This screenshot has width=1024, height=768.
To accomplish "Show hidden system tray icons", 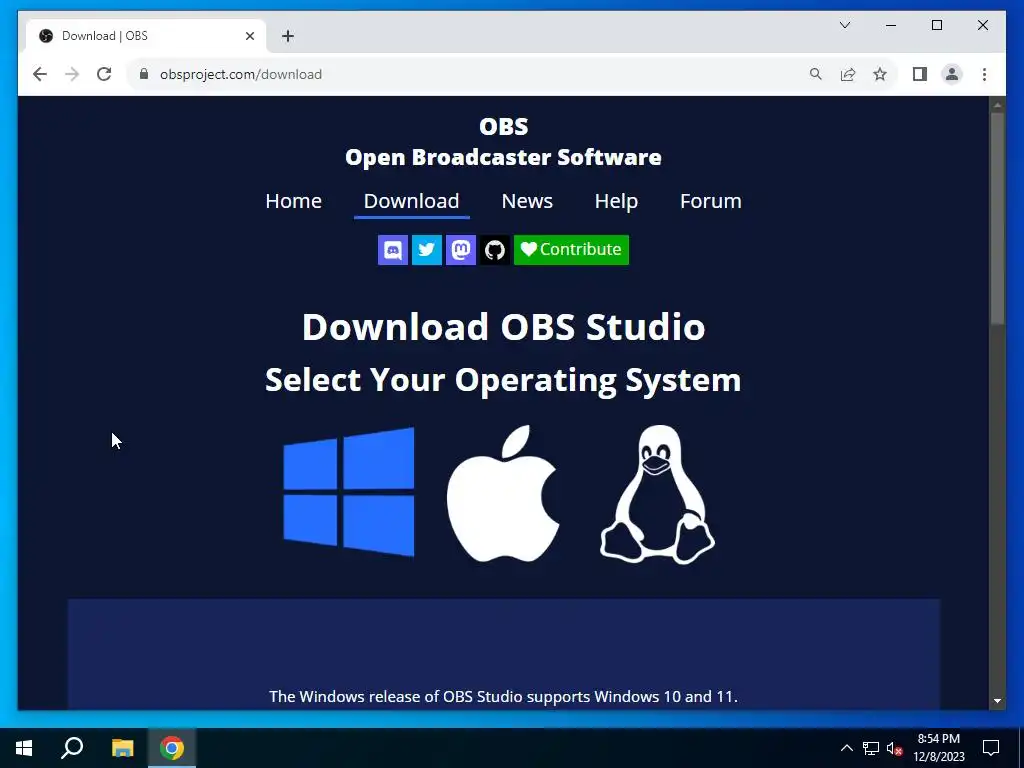I will (846, 748).
